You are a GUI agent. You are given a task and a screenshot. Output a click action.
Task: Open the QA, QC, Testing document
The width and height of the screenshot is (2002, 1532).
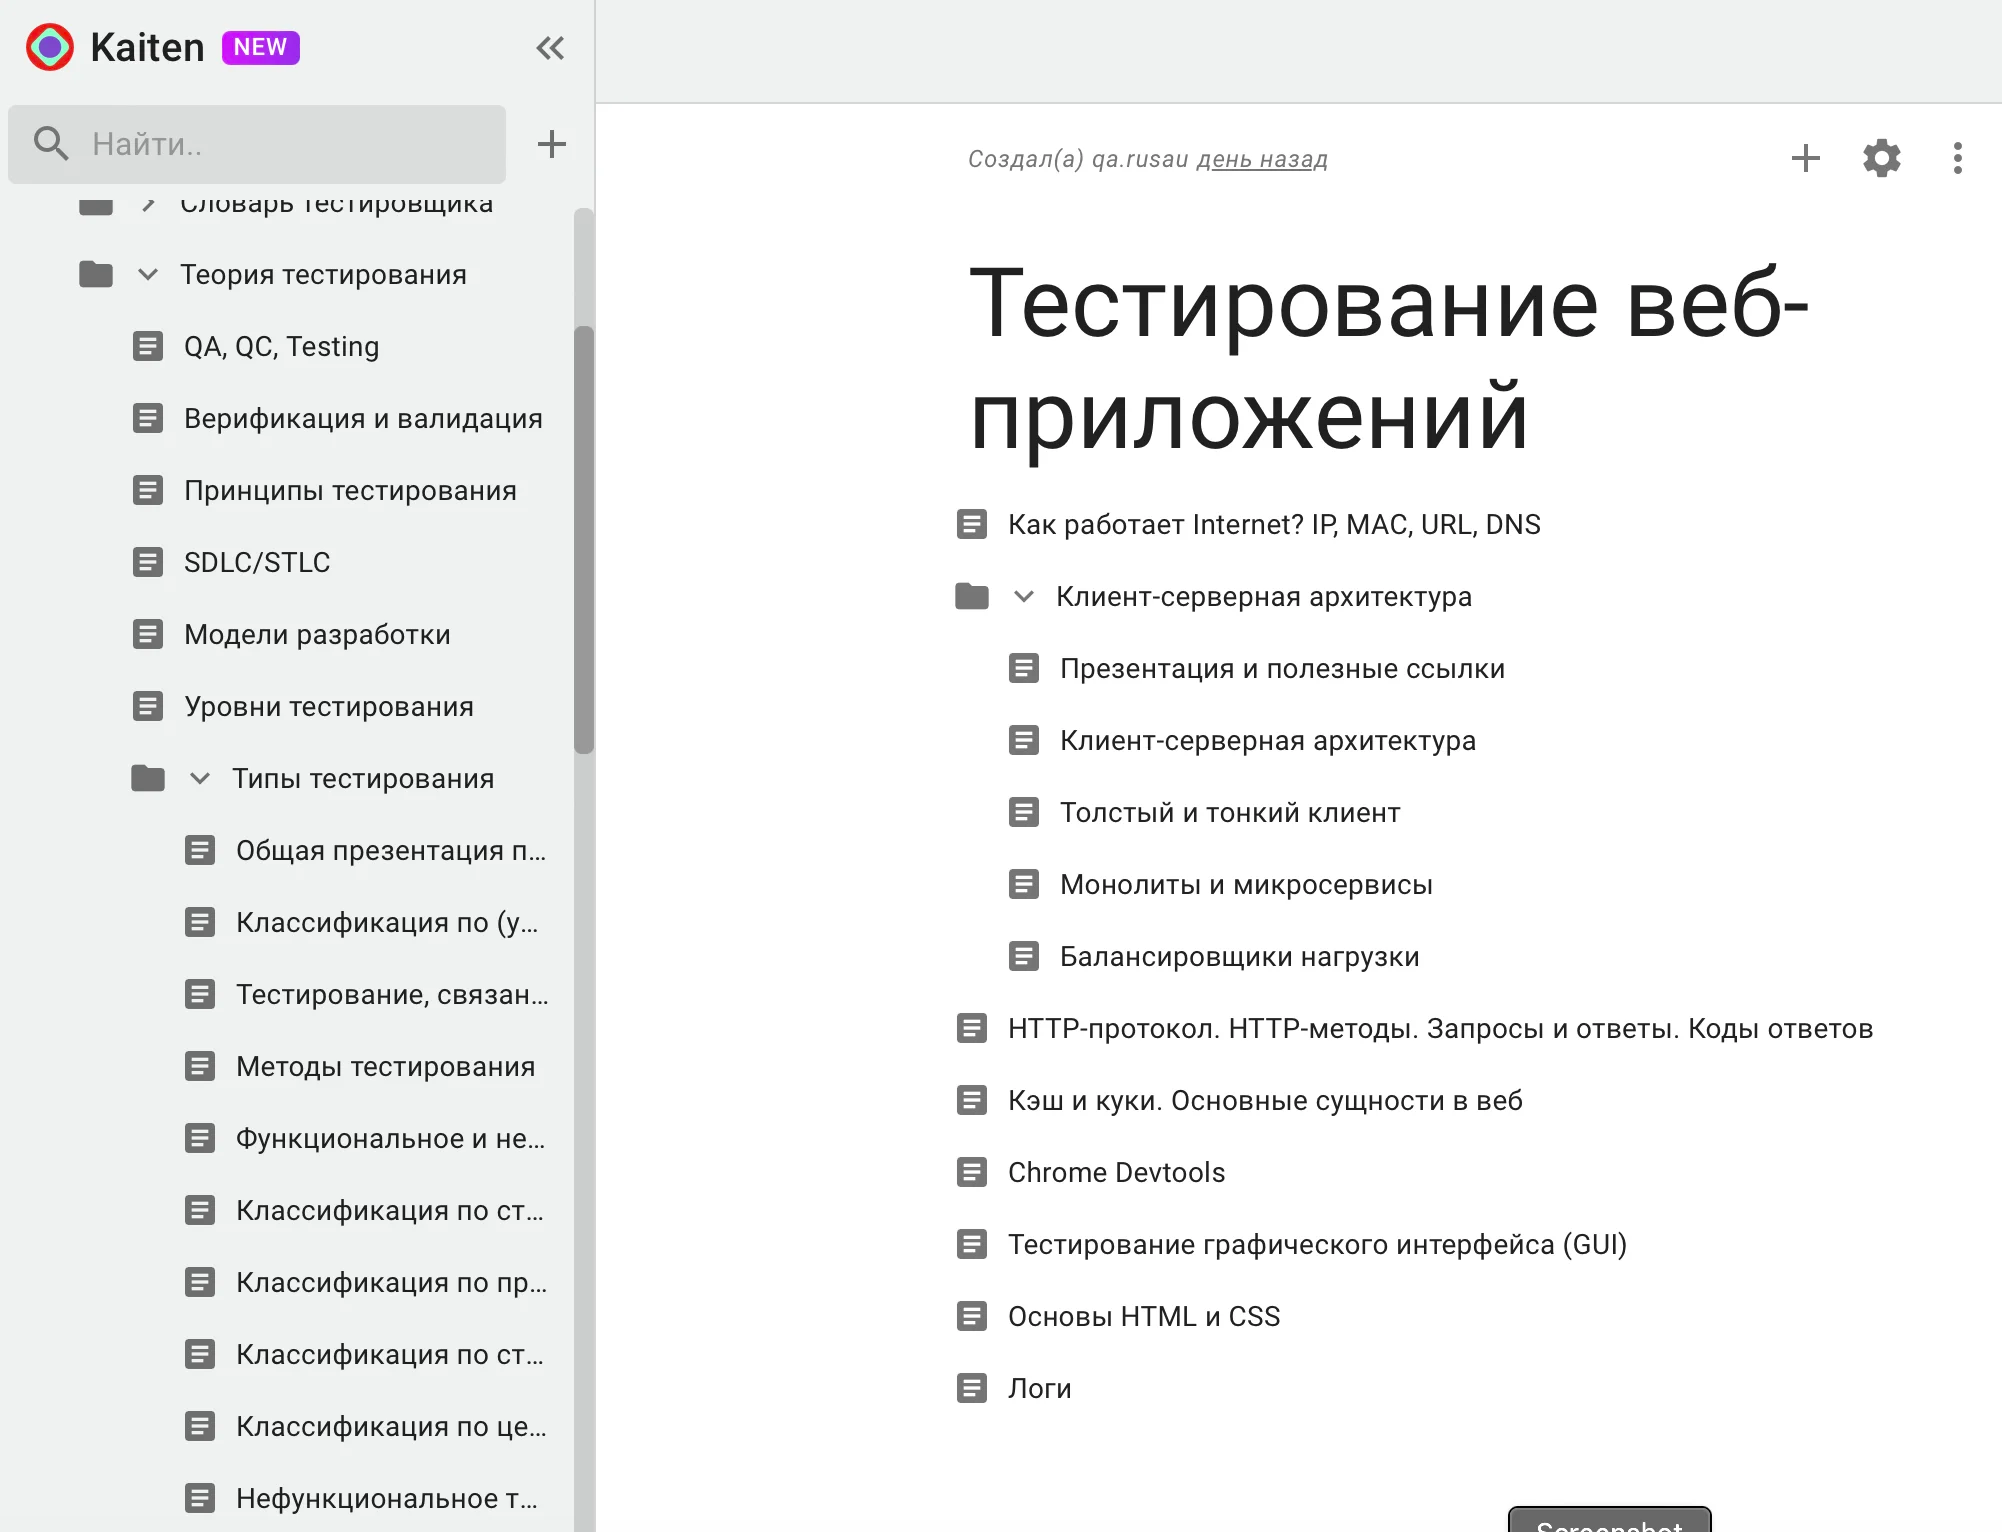click(x=281, y=346)
